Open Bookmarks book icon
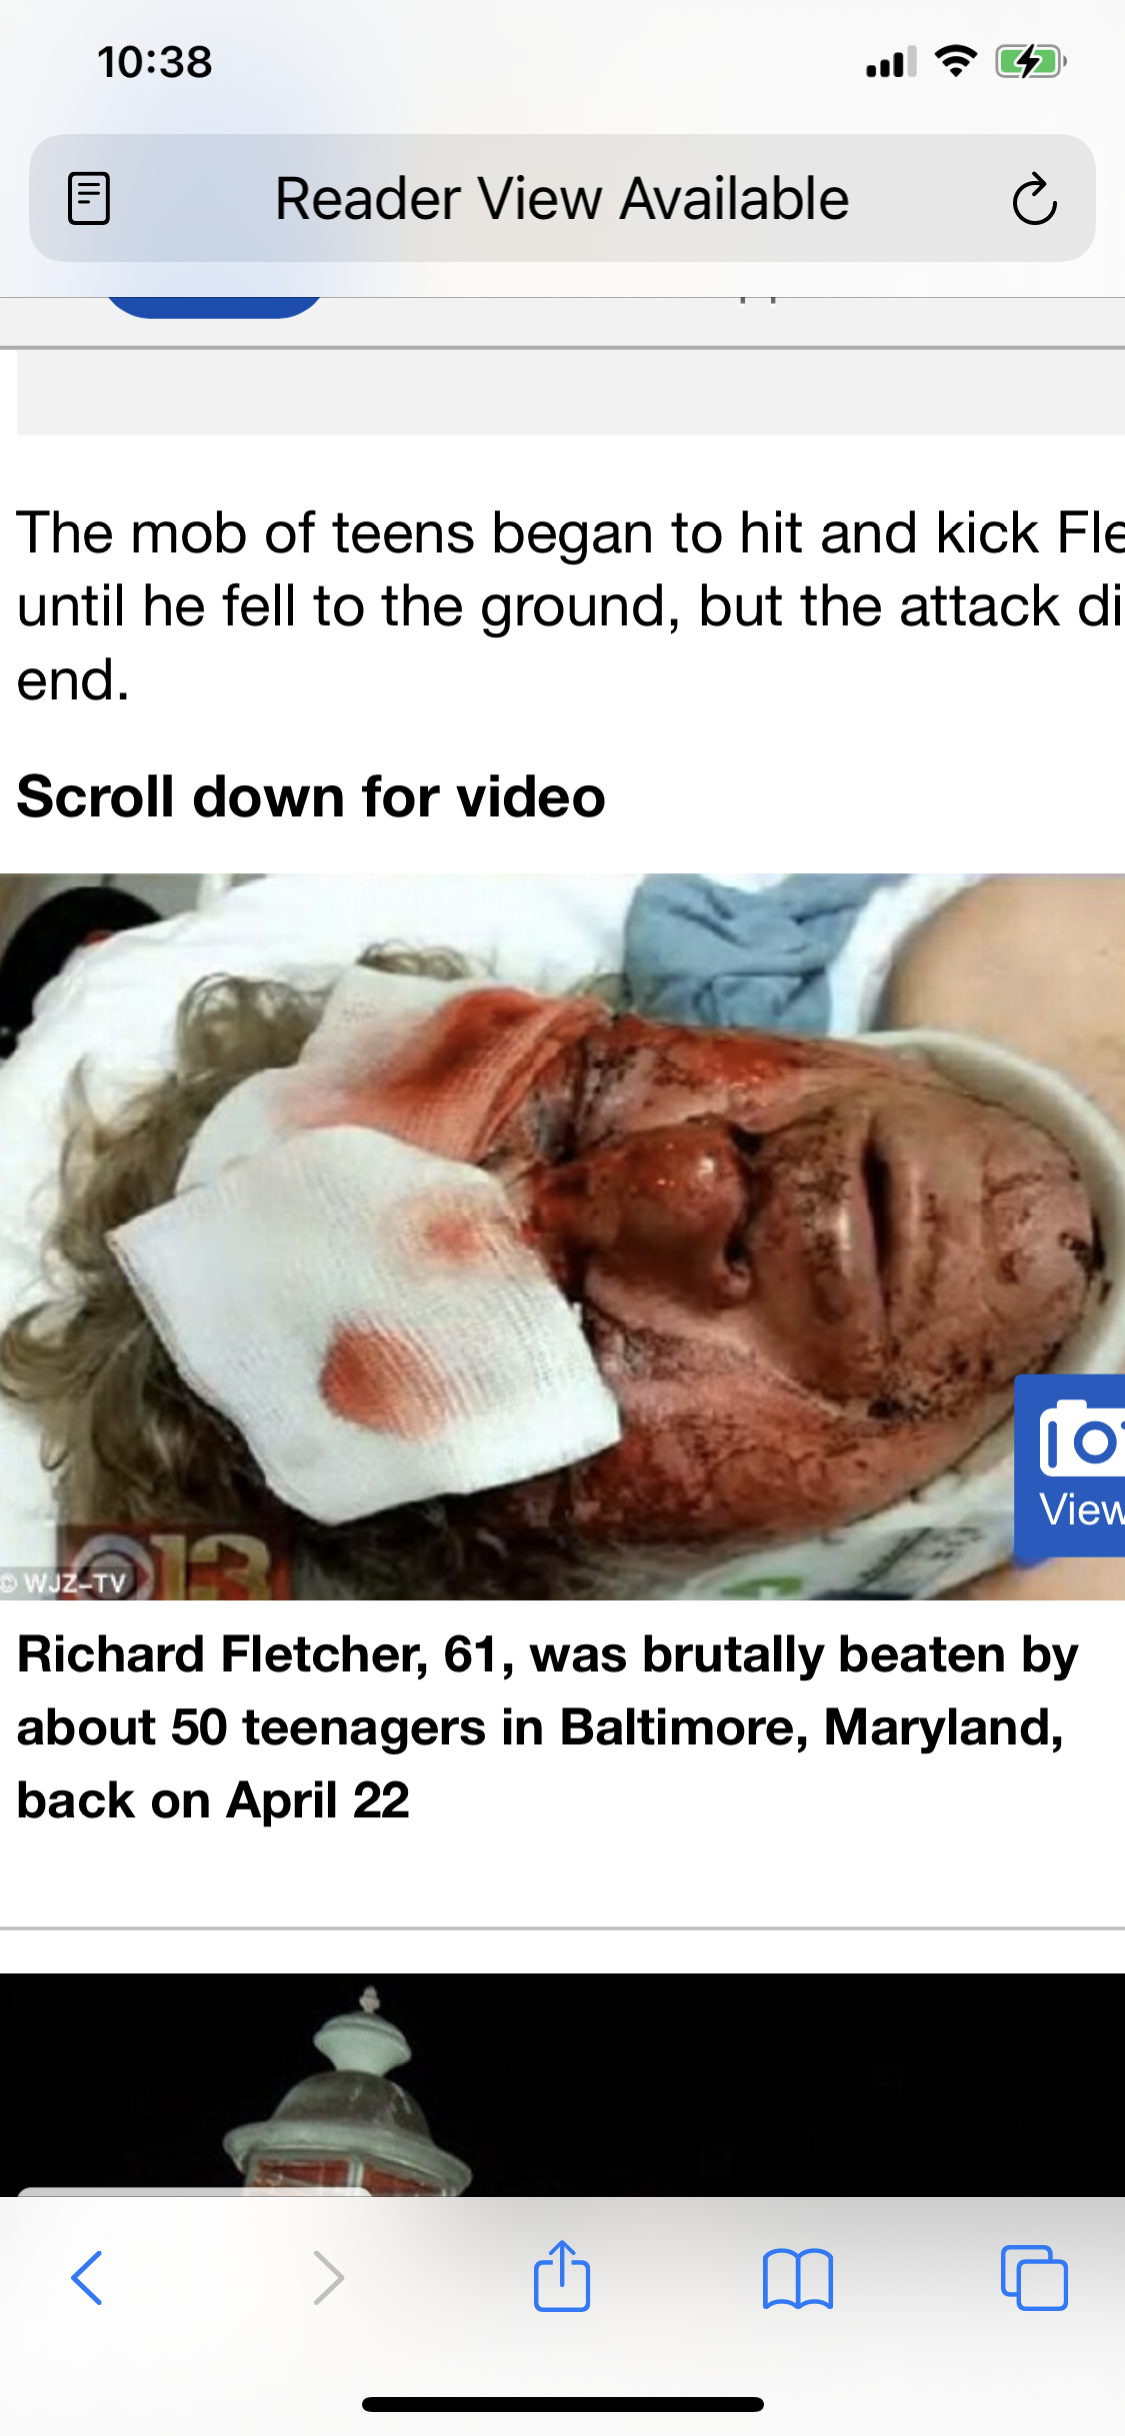1125x2436 pixels. coord(797,2279)
